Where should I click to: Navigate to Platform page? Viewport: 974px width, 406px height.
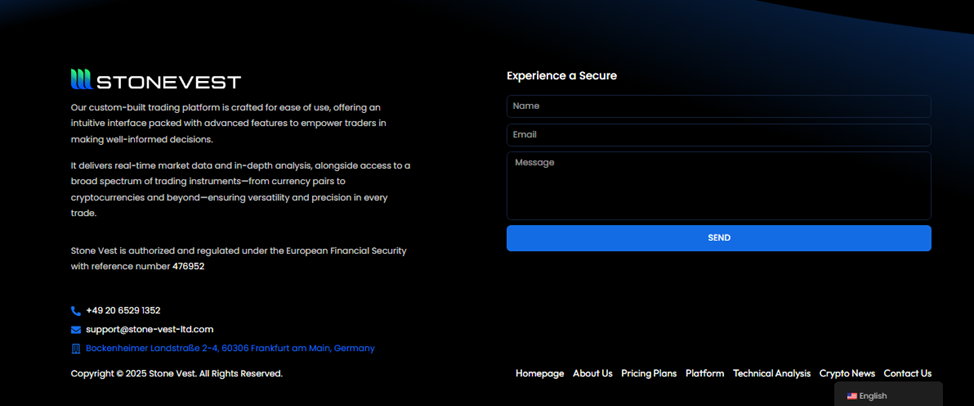[x=705, y=374]
